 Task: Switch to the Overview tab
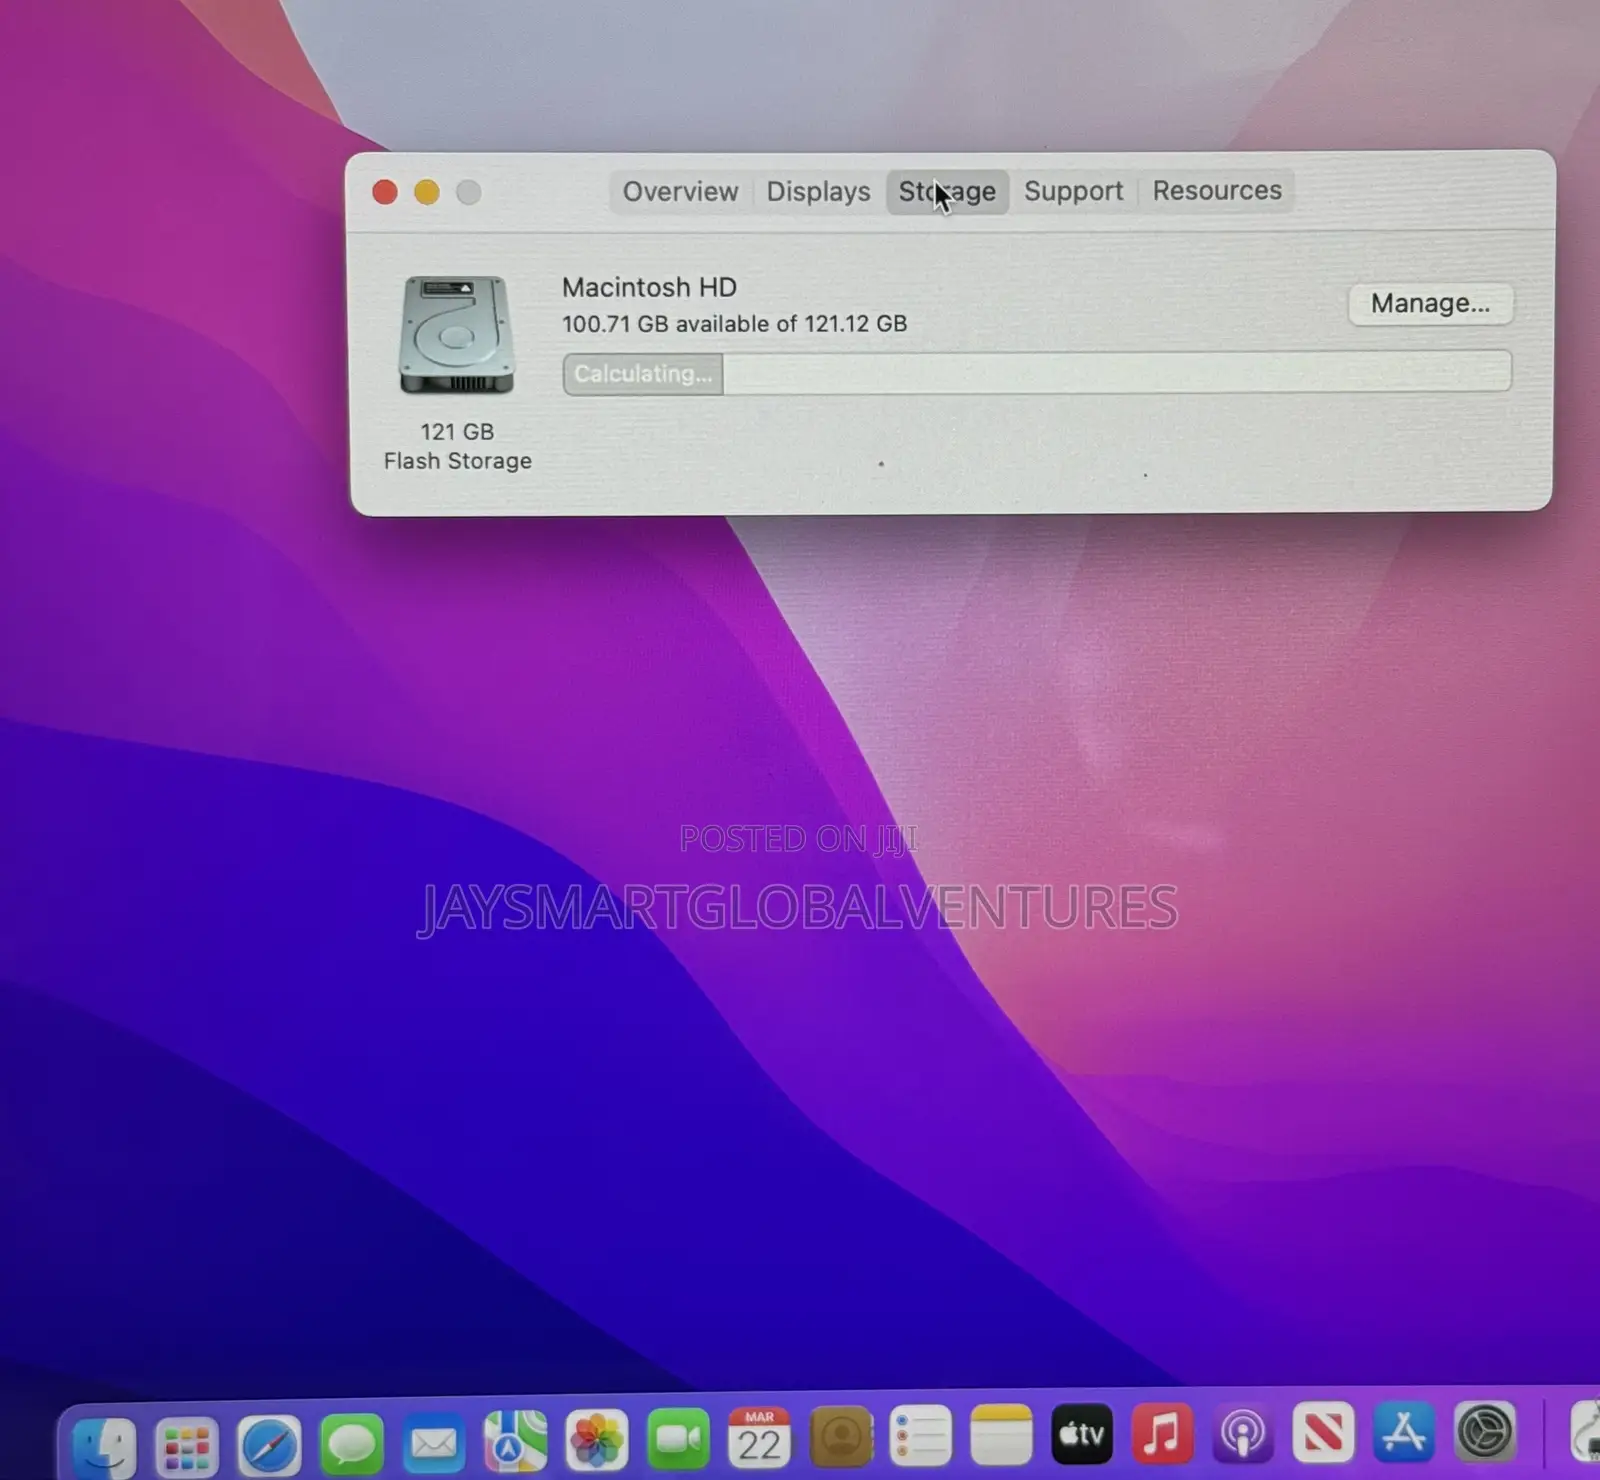(680, 191)
